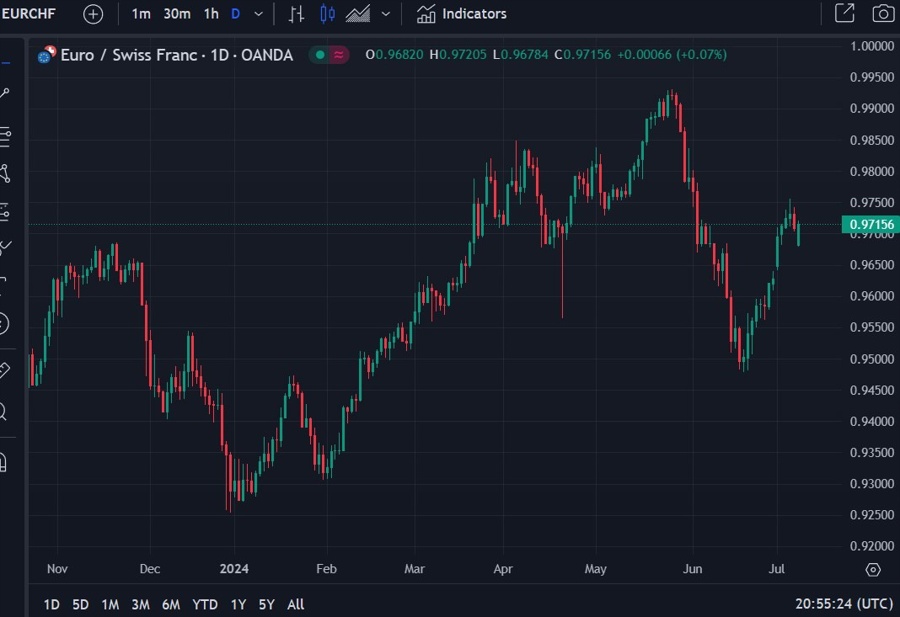Click the low value L0.96784
The height and width of the screenshot is (617, 900).
tap(521, 55)
